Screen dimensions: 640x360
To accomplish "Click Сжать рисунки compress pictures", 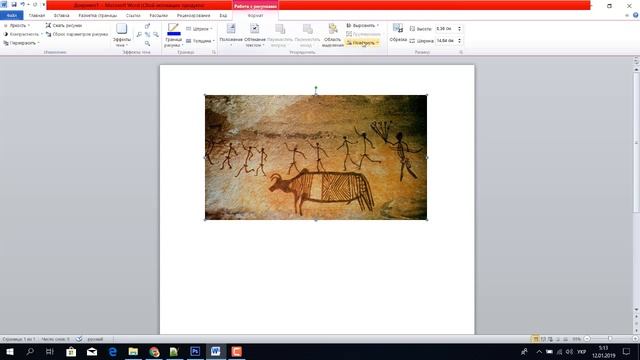I will [x=64, y=25].
